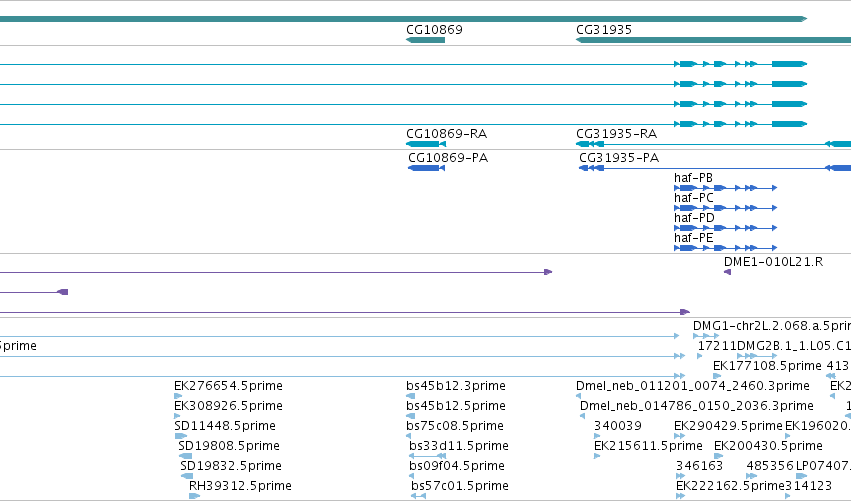Click the haf-PD feature label
Viewport: 851px width, 501px height.
tap(694, 218)
